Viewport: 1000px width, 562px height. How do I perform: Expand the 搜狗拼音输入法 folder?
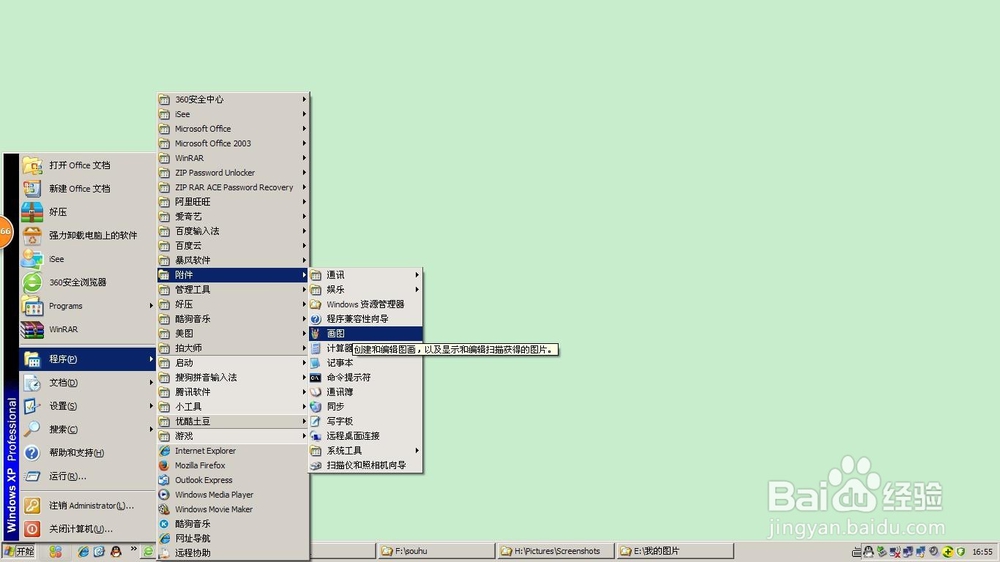point(233,378)
